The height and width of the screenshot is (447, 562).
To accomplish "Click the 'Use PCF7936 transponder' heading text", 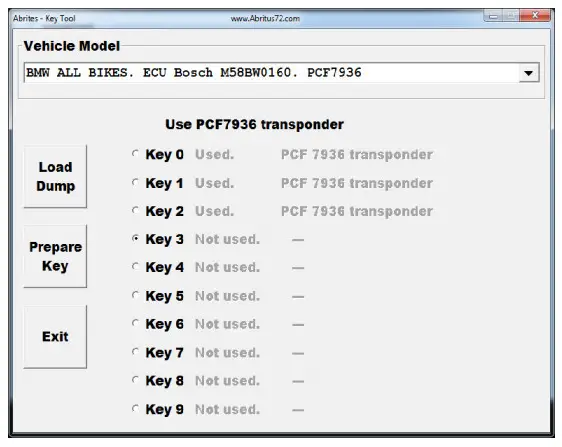I will pyautogui.click(x=254, y=124).
